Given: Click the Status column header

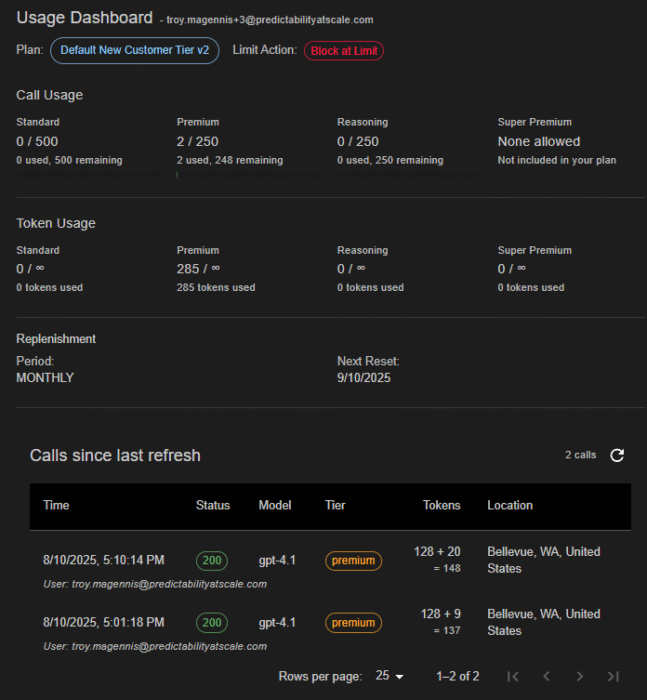Looking at the screenshot, I should click(213, 505).
